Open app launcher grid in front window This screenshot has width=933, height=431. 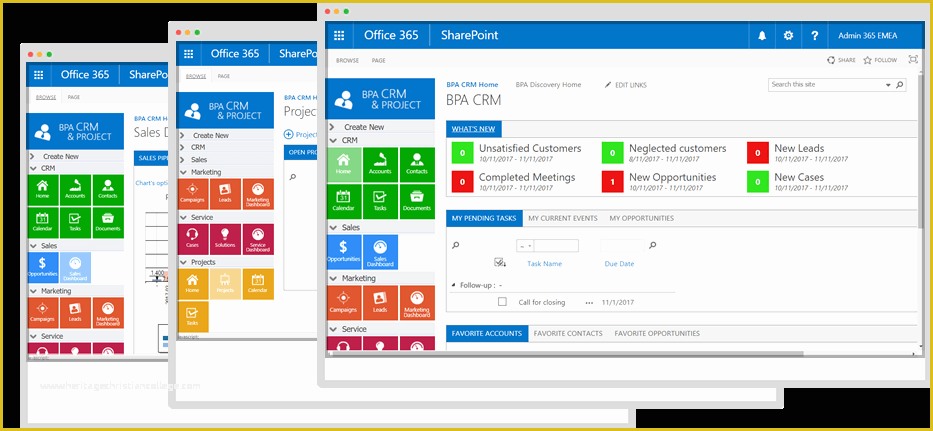tap(339, 35)
